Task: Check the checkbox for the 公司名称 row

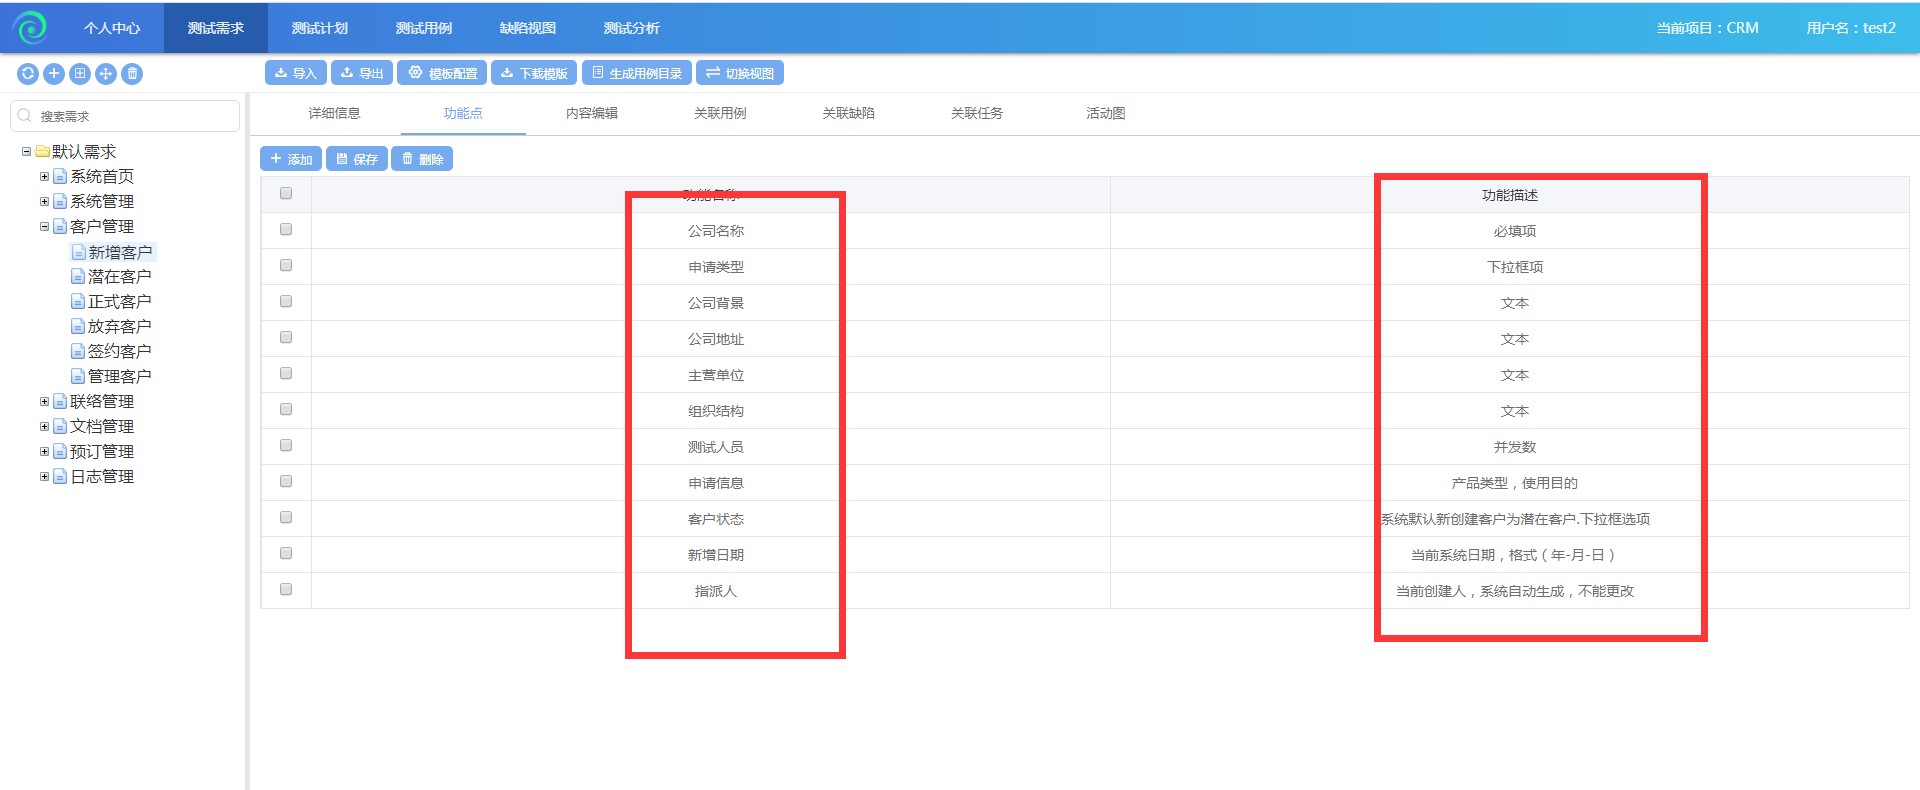Action: [286, 230]
